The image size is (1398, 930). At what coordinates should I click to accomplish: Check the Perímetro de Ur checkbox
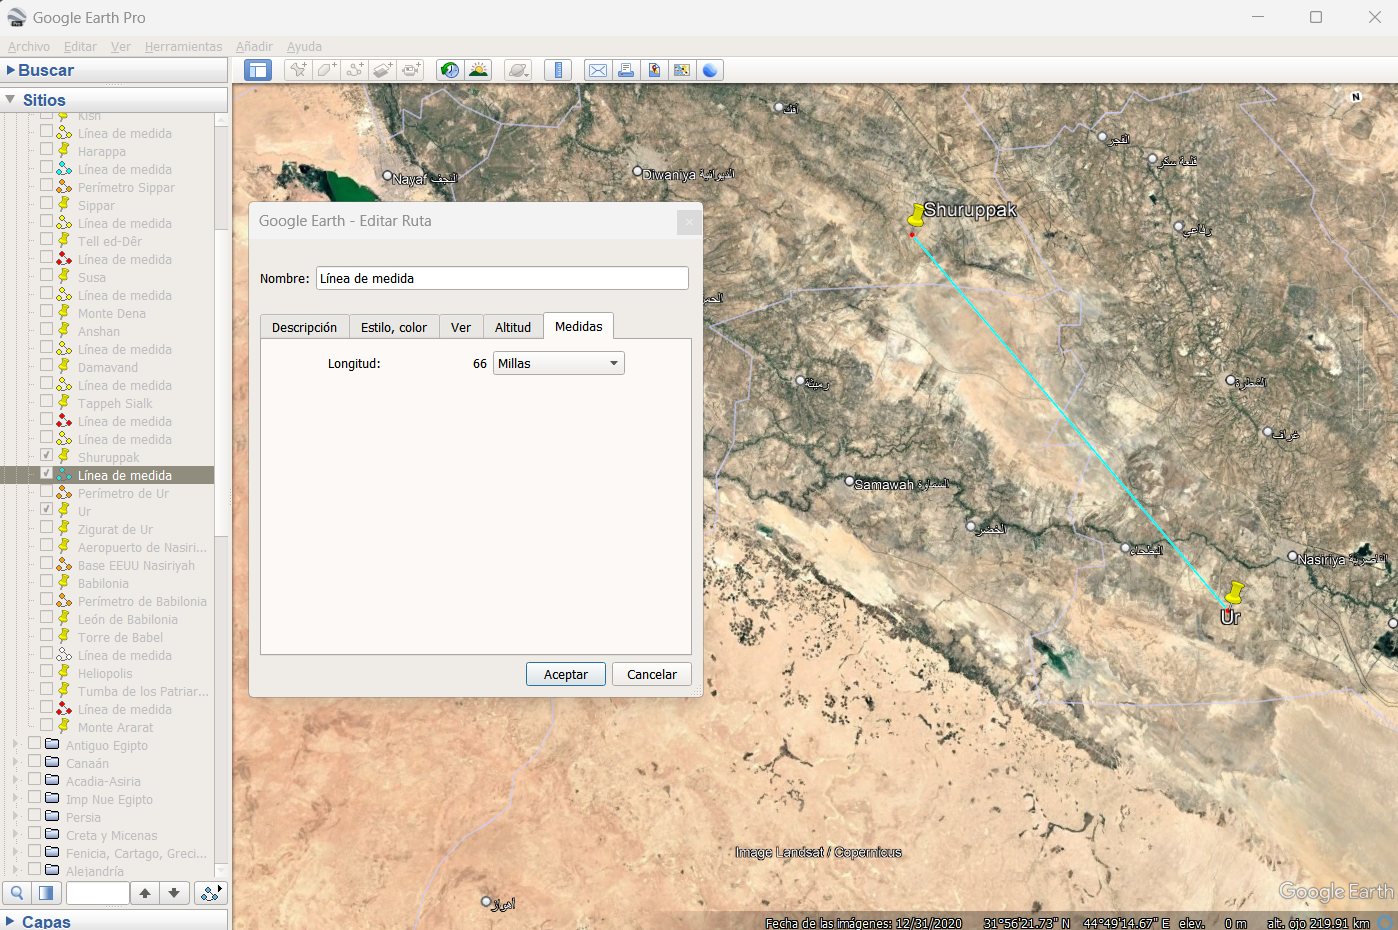(46, 491)
